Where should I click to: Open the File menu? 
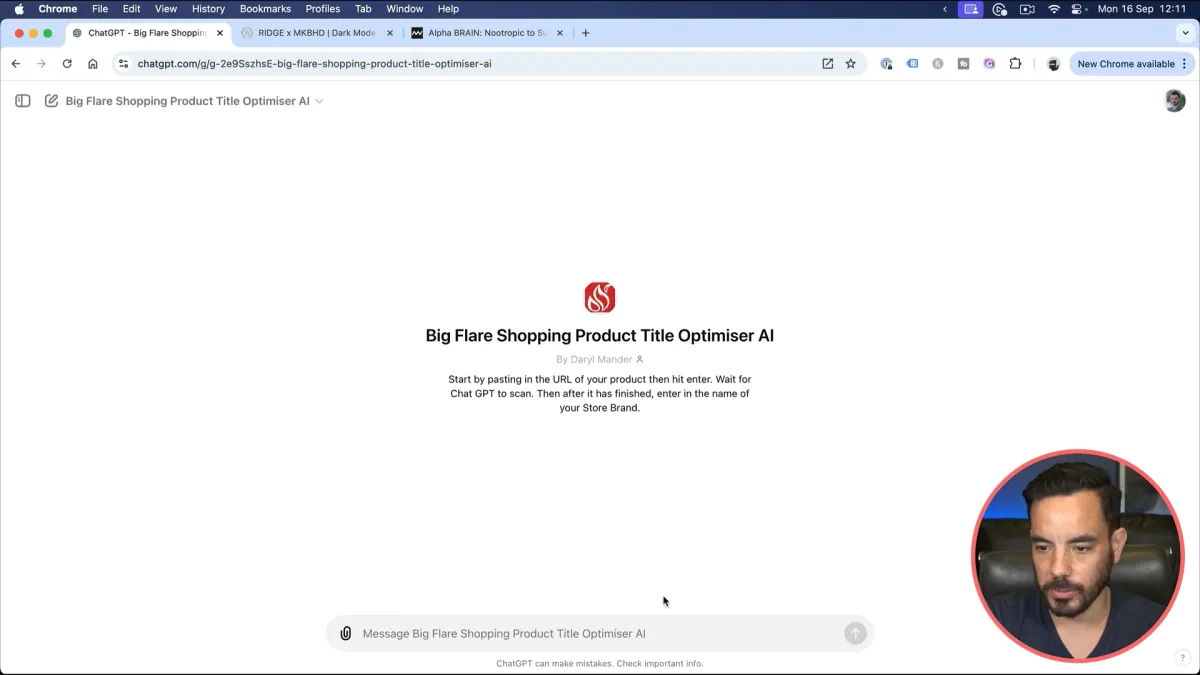100,9
